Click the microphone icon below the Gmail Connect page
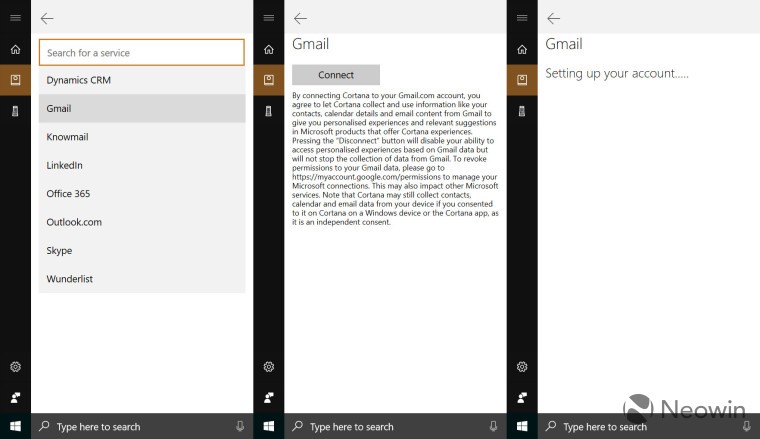 point(493,427)
